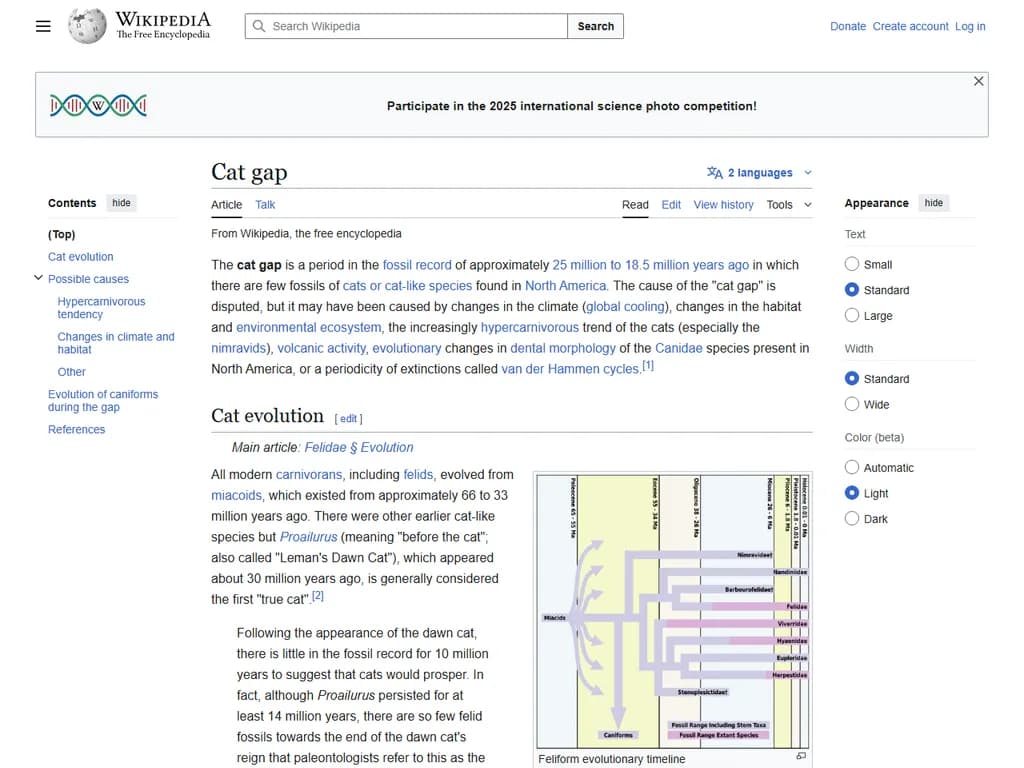Click the magnifier icon in search box

[x=259, y=26]
